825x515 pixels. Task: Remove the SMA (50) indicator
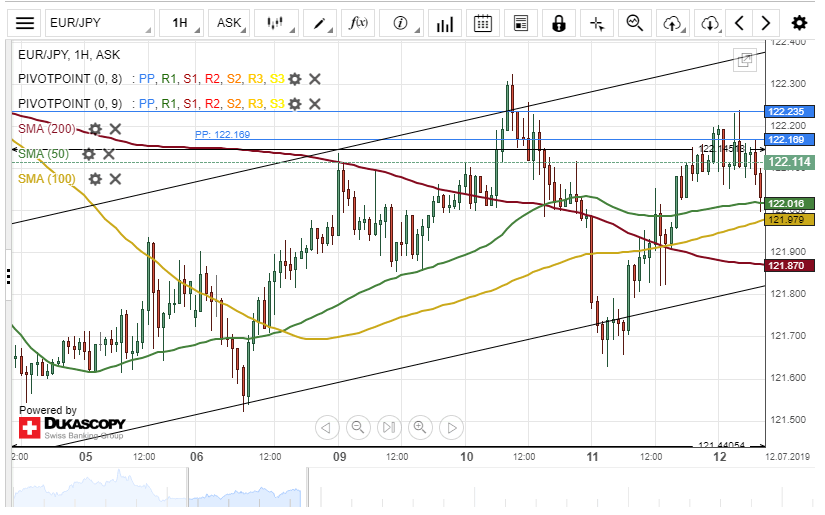point(109,154)
